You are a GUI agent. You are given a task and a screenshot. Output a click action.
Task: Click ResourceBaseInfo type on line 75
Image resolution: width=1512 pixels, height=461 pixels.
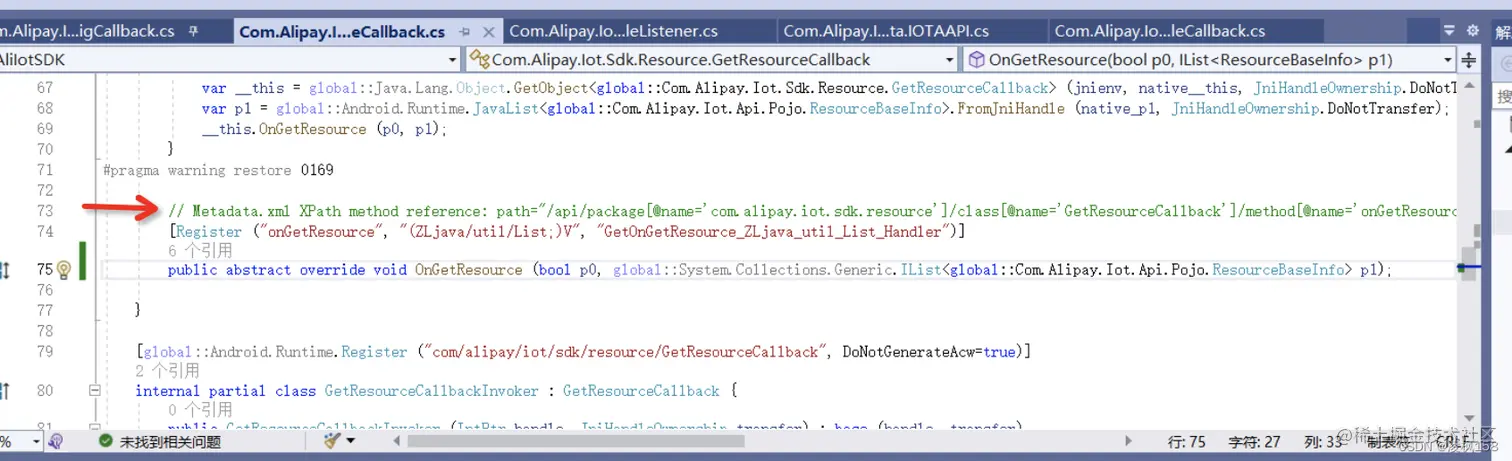click(x=1278, y=270)
